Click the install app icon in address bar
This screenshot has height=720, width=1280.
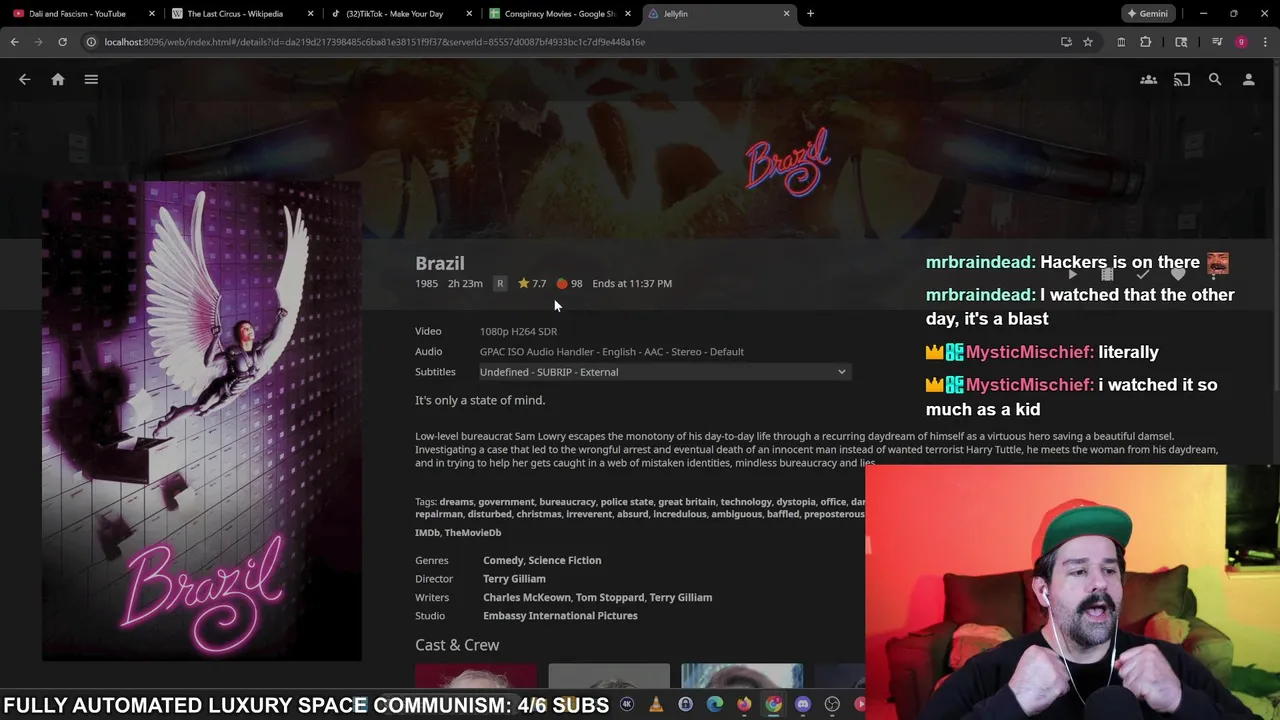click(x=1066, y=42)
